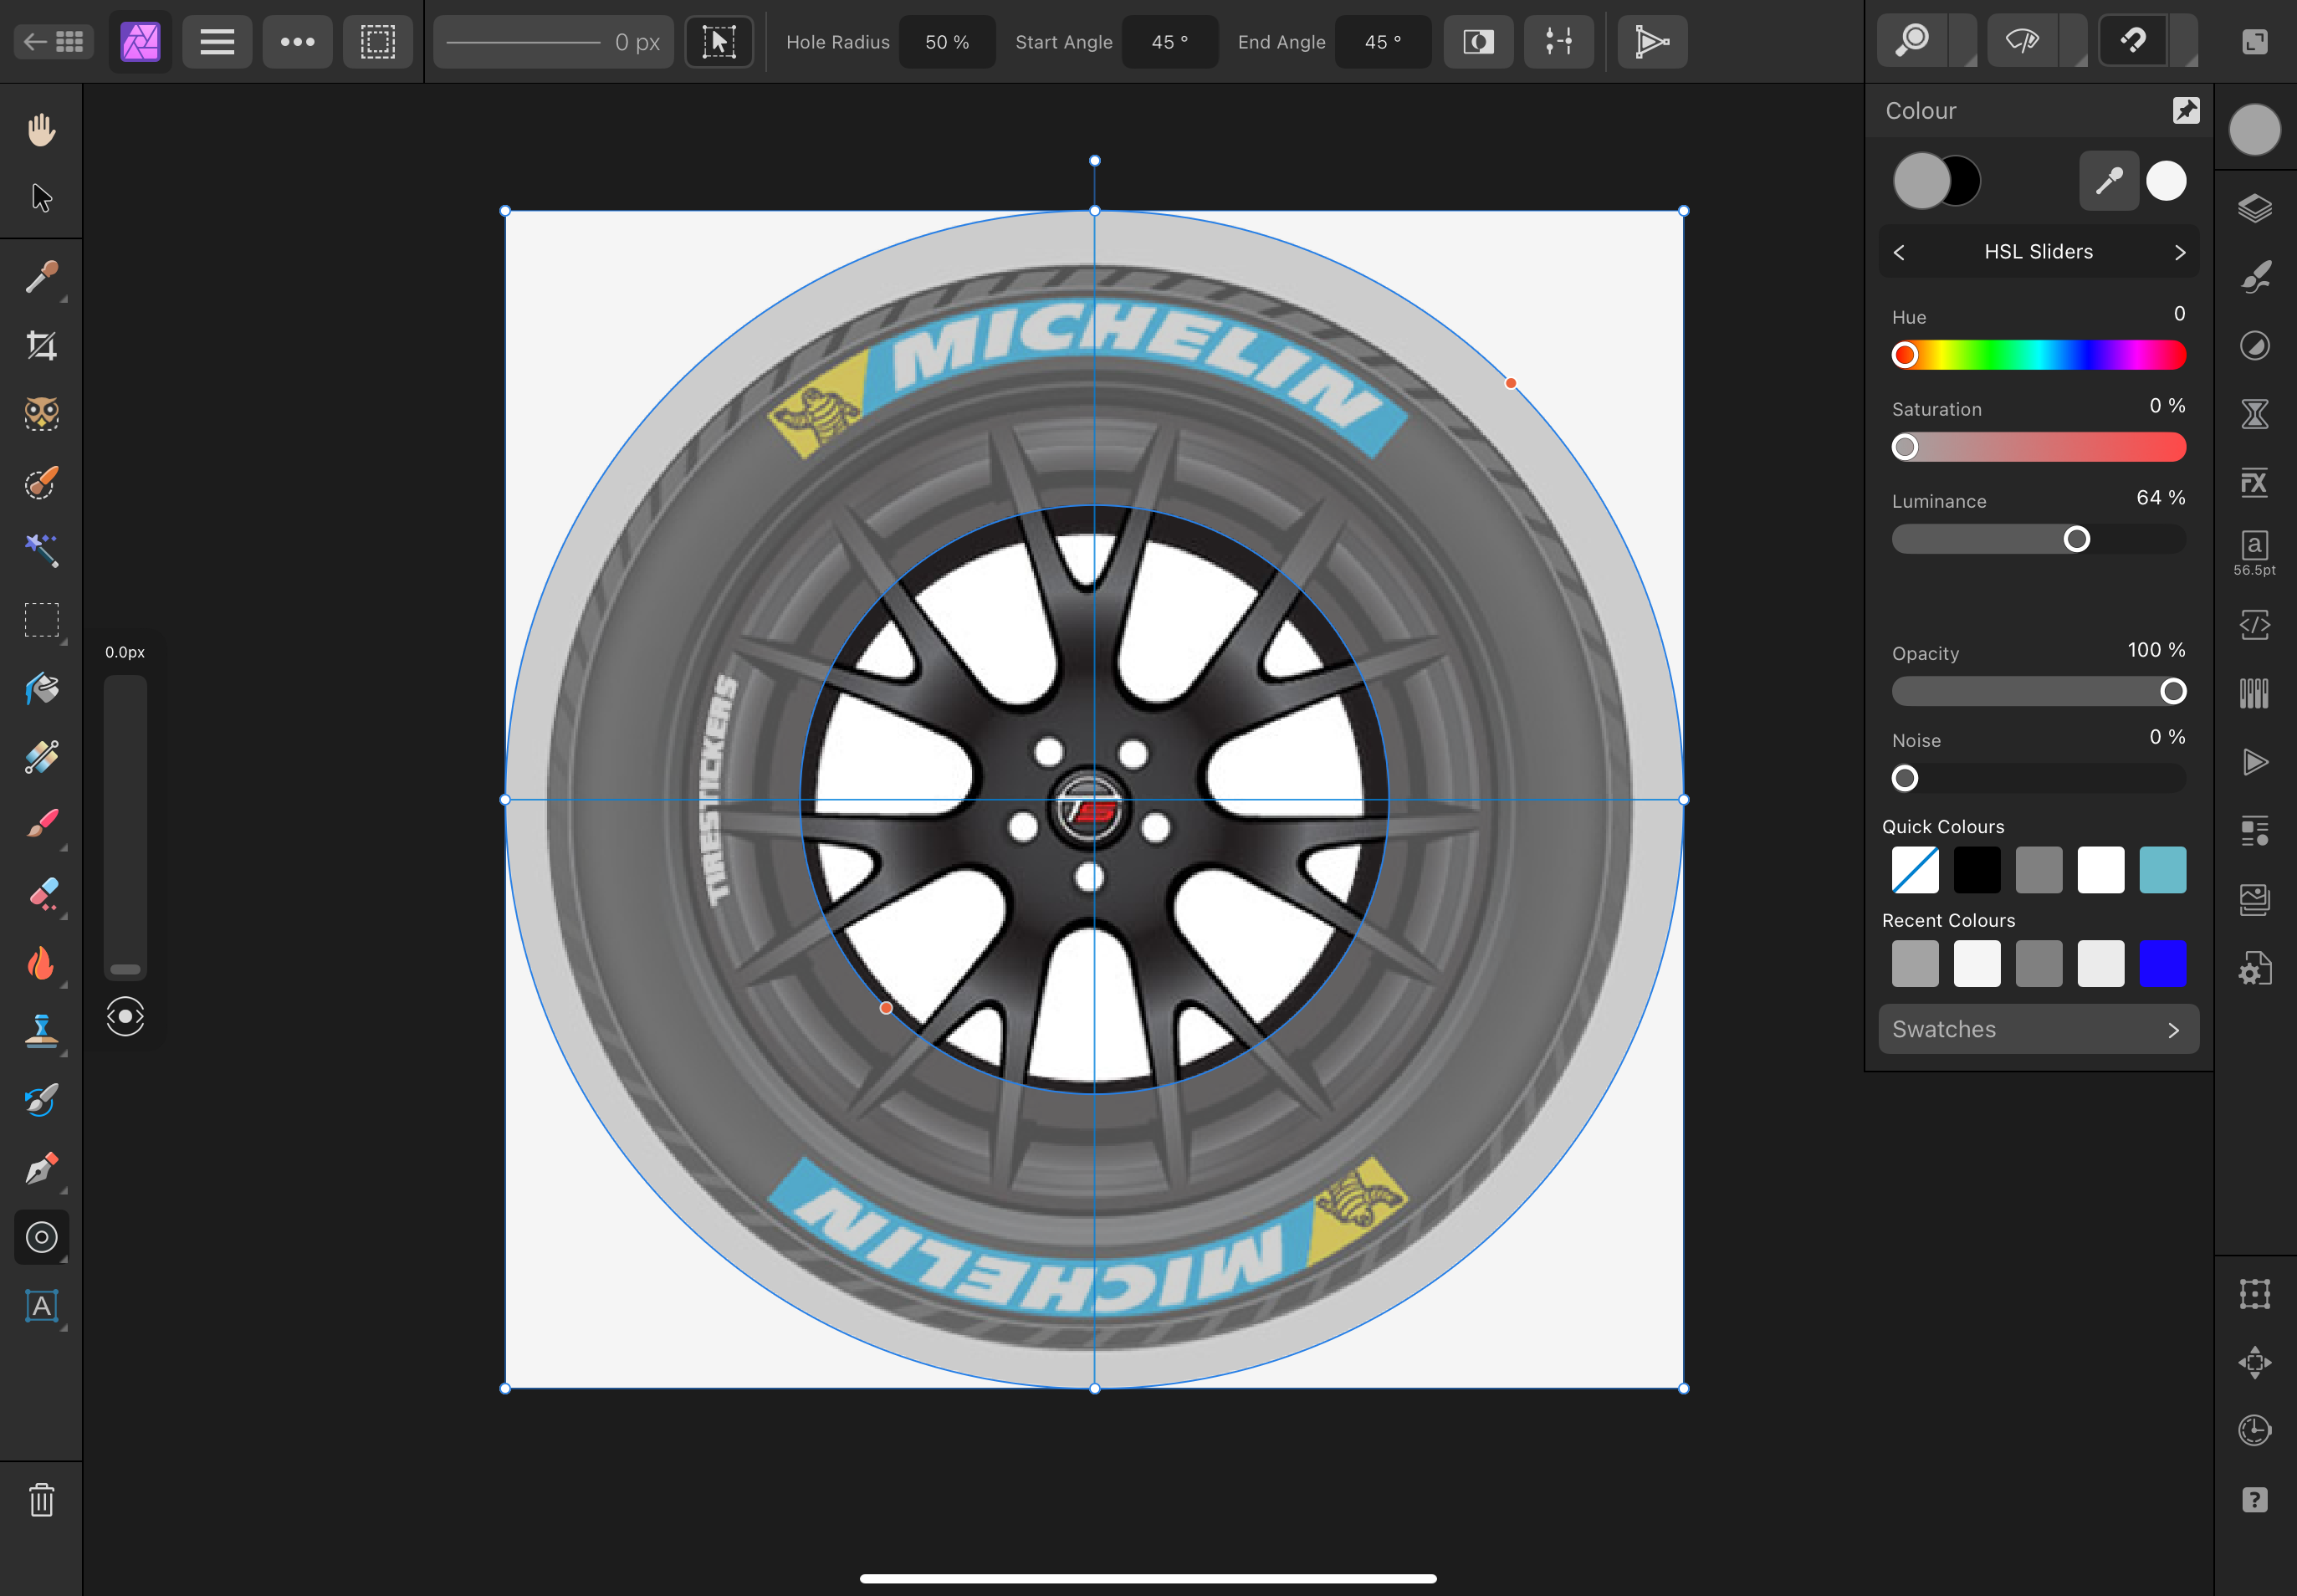The height and width of the screenshot is (1596, 2297).
Task: Toggle the brush stabiliser target button
Action: 125,1016
